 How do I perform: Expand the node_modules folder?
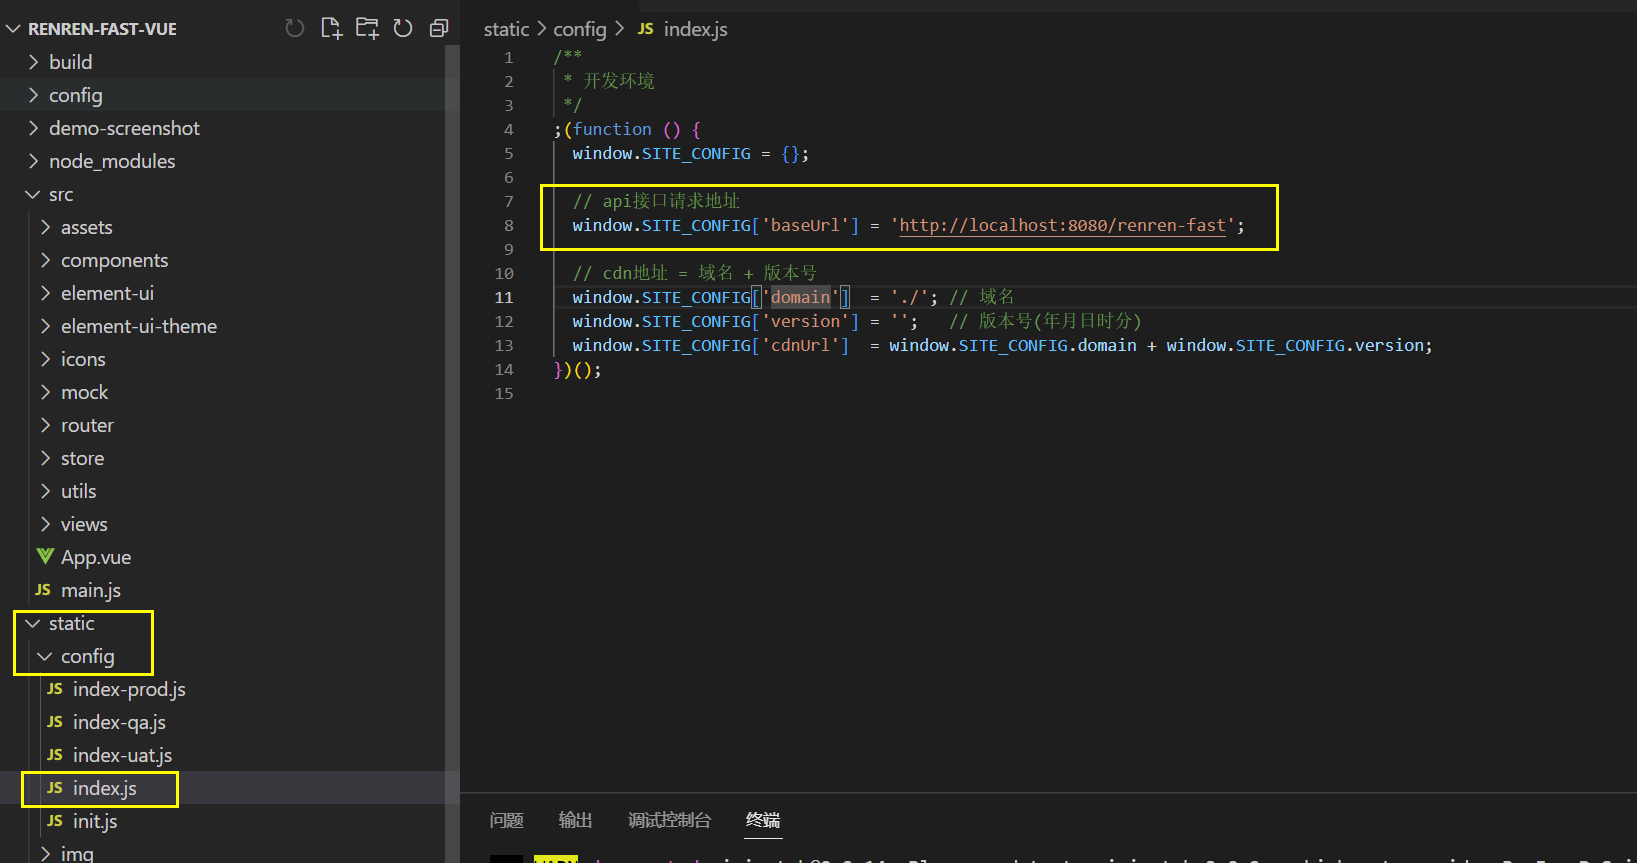(x=33, y=161)
